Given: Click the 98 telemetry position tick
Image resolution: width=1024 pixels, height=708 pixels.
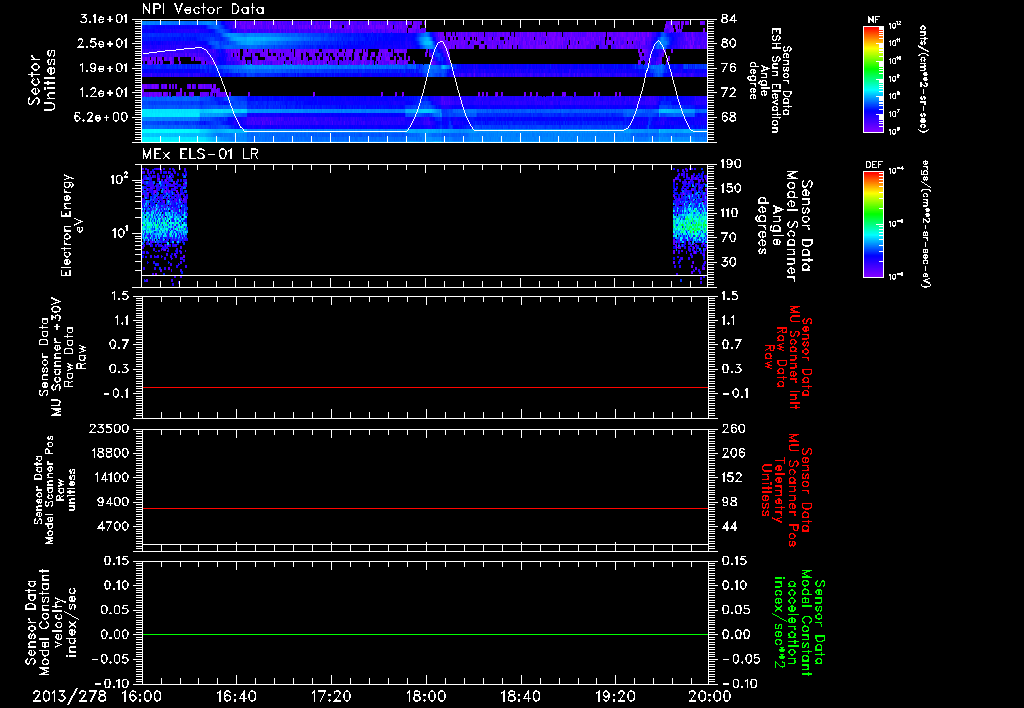Looking at the screenshot, I should coord(729,502).
